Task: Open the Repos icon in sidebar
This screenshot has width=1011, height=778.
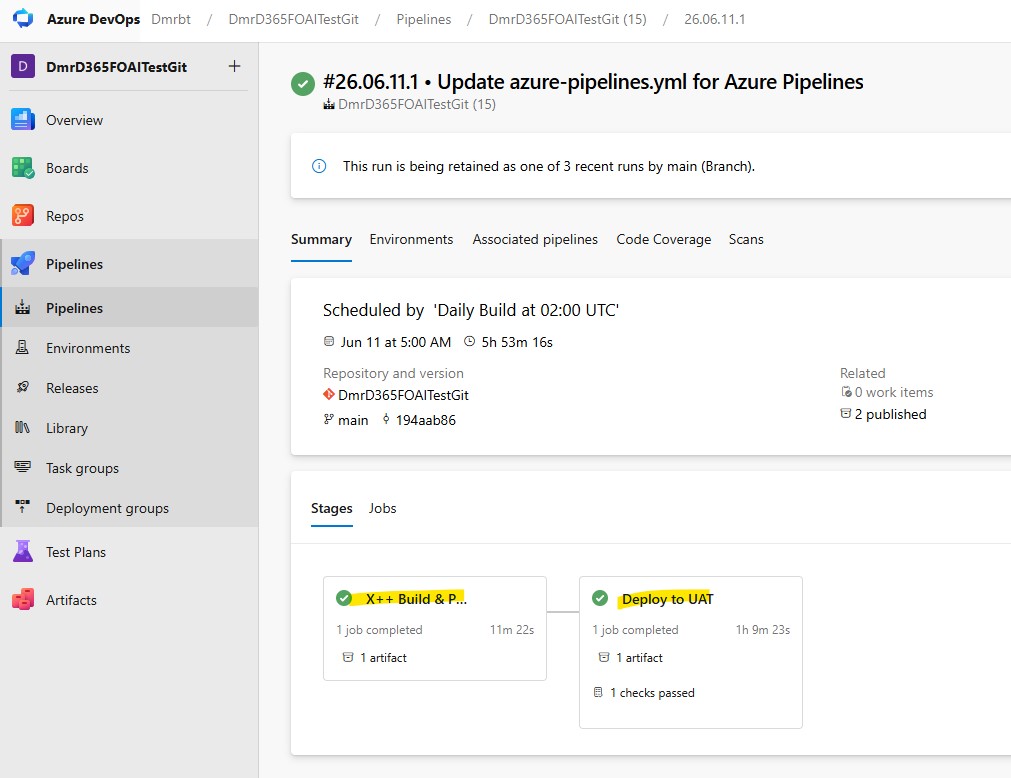Action: (23, 216)
